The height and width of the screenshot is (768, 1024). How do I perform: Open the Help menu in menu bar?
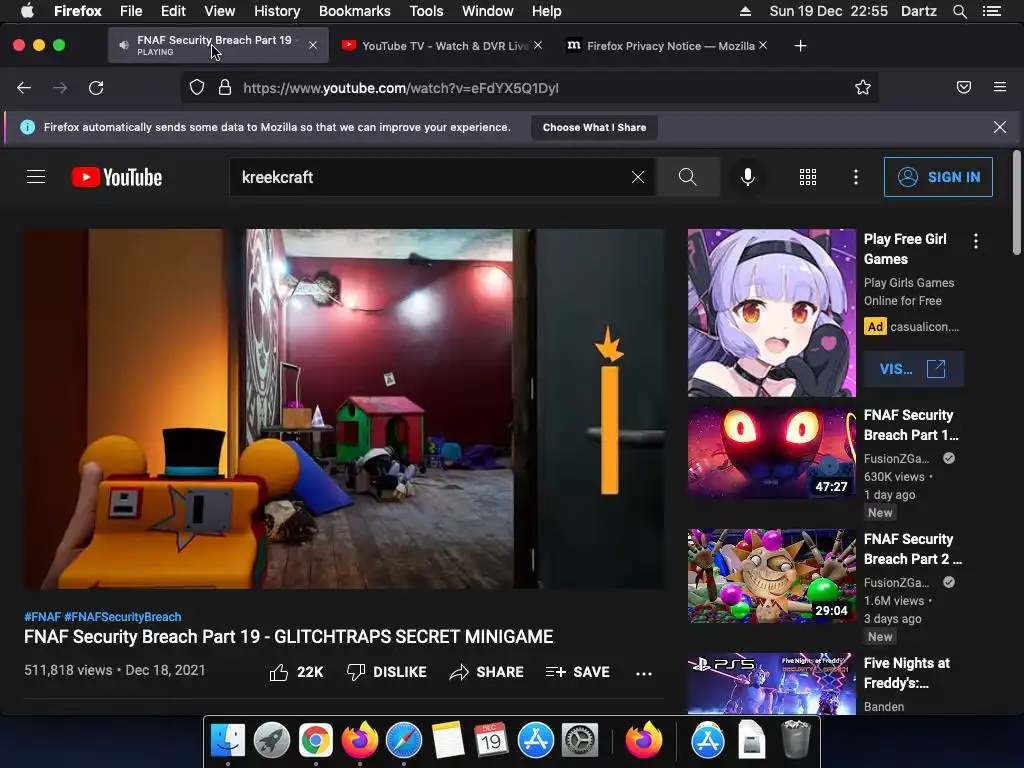click(x=547, y=11)
